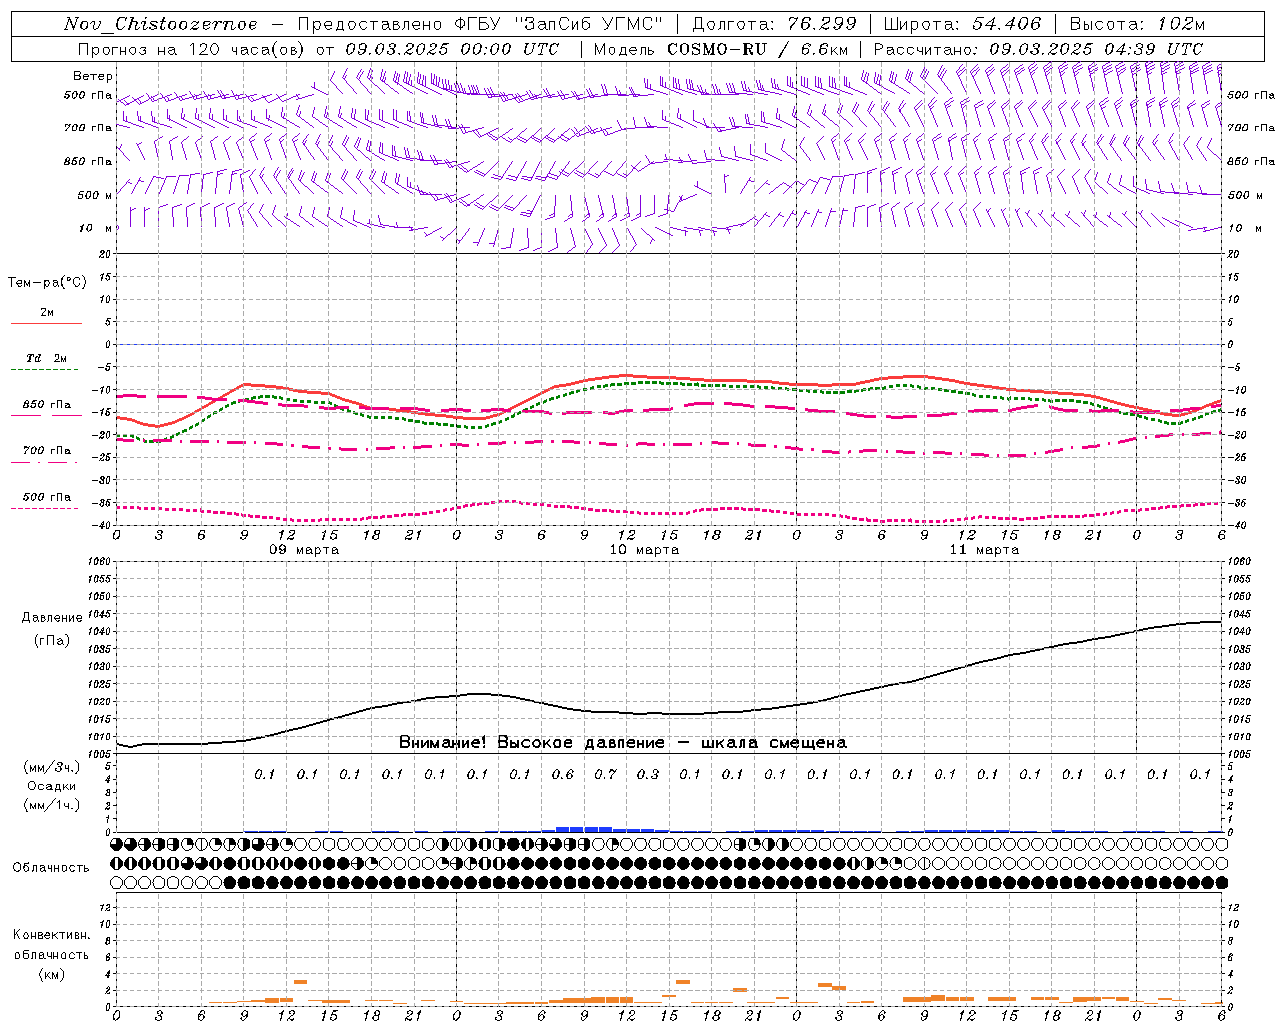Click the 'Осадки' precipitation label
Viewport: 1280px width, 1024px height.
pyautogui.click(x=51, y=786)
